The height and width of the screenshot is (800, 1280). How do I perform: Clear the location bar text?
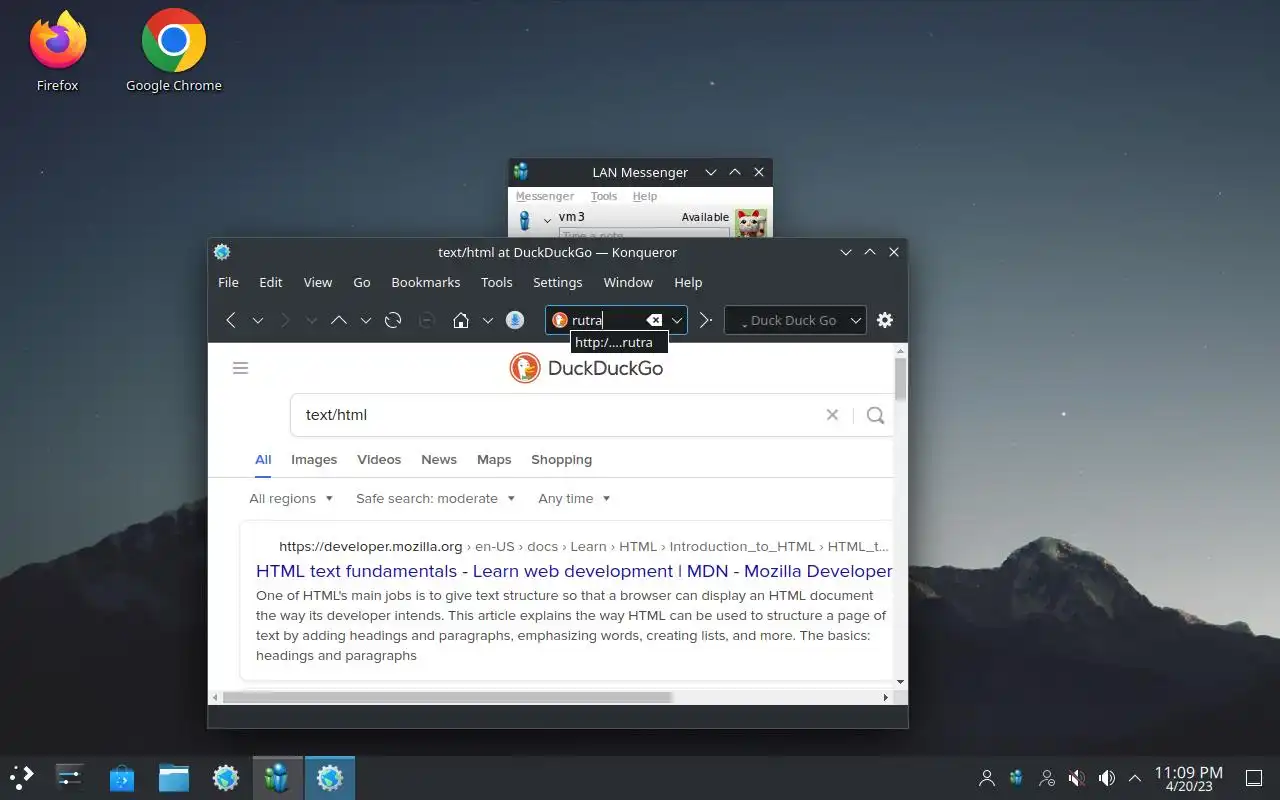click(654, 320)
